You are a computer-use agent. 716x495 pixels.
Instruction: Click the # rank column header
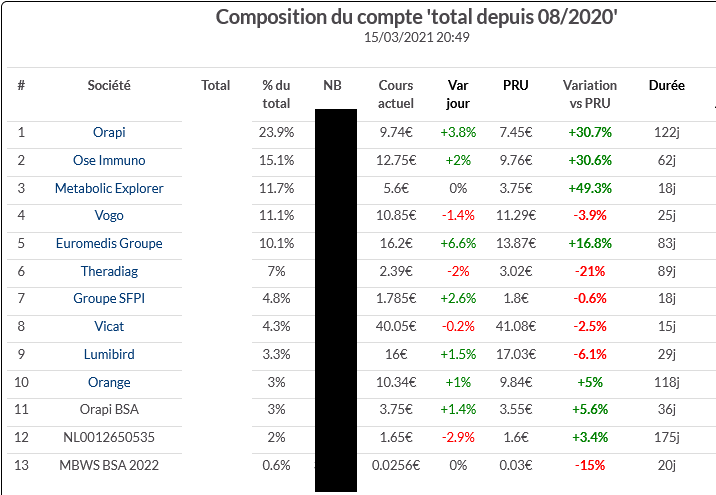[x=21, y=86]
